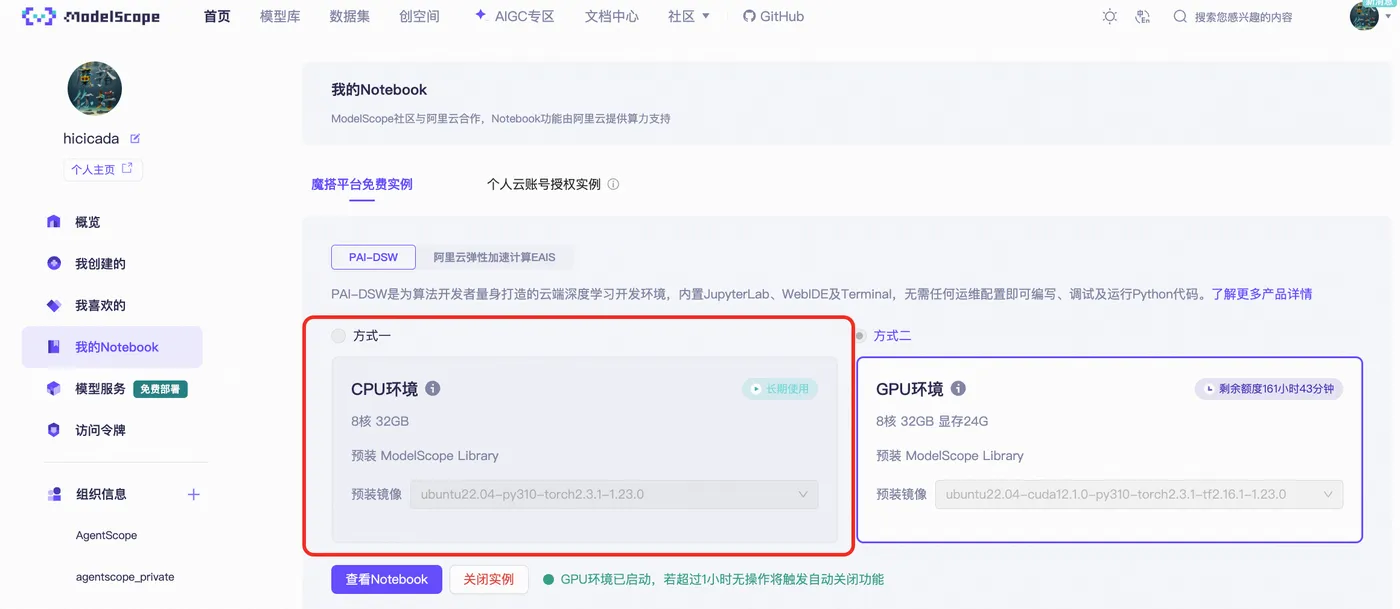Click the 查看Notebook button
The width and height of the screenshot is (1400, 609).
tap(387, 579)
